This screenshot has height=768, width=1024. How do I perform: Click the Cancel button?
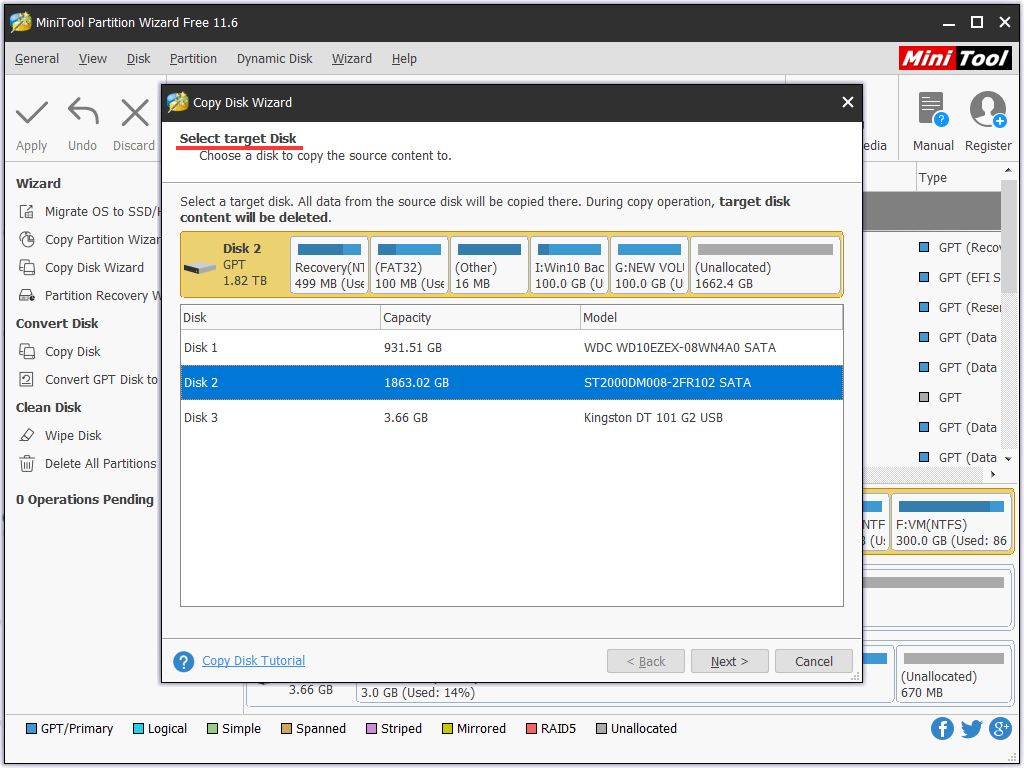[814, 662]
